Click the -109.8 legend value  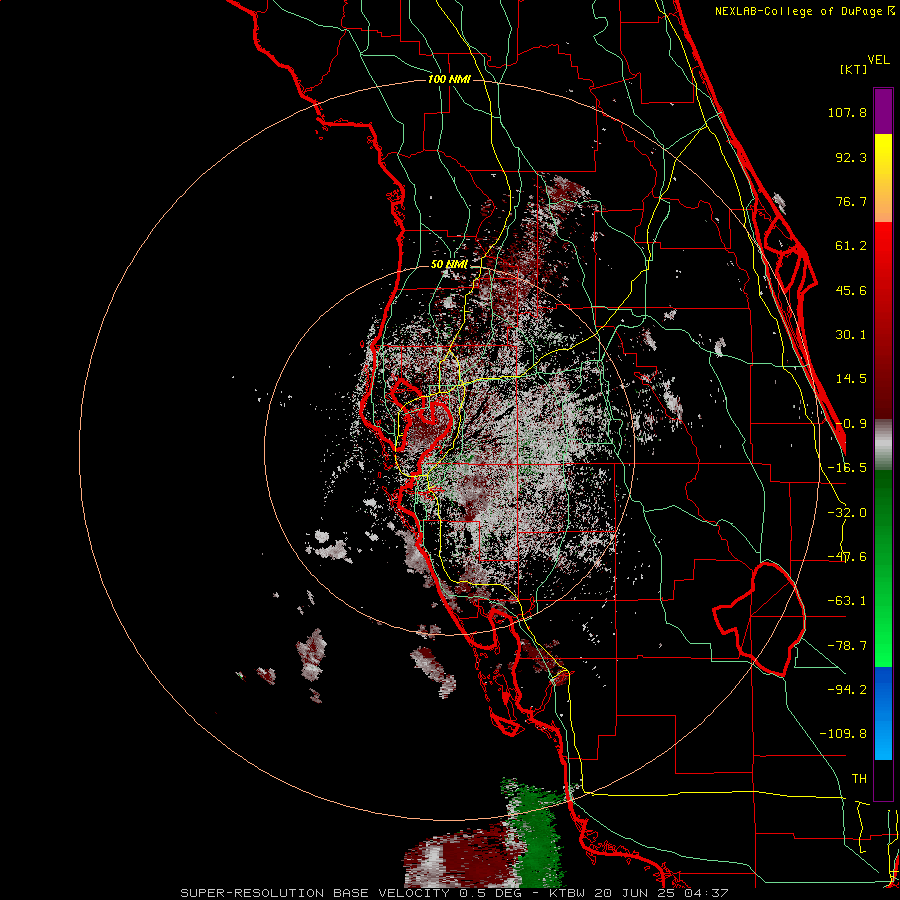843,734
